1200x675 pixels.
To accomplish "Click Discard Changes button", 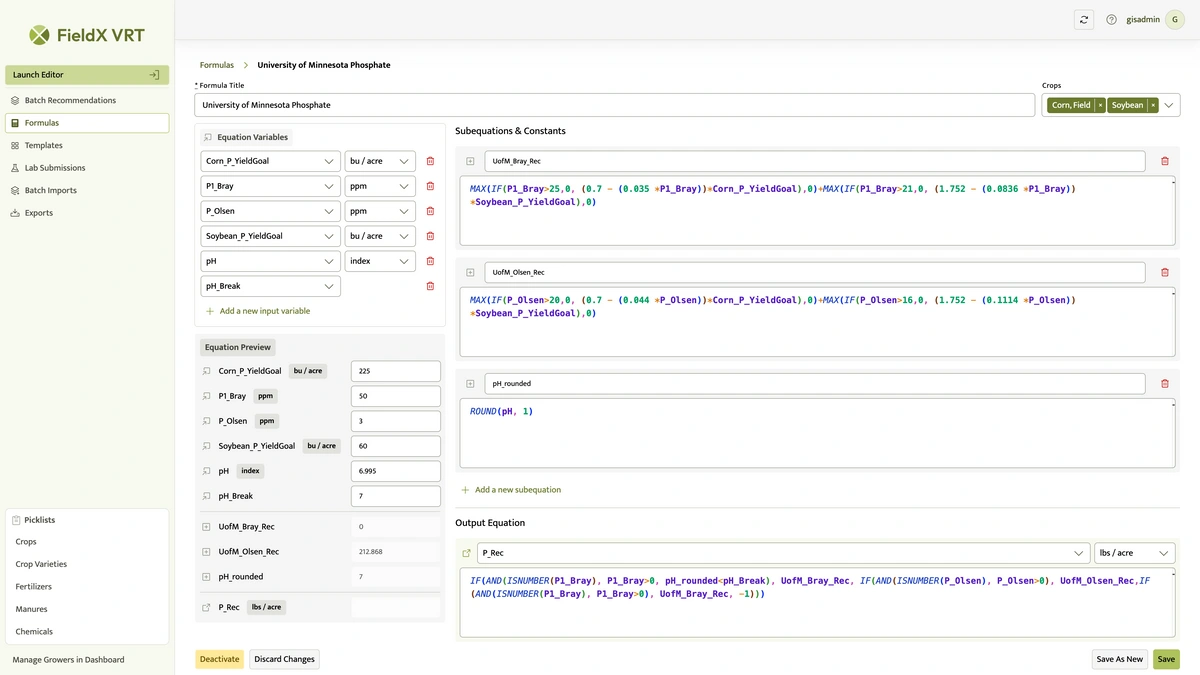I will 284,659.
